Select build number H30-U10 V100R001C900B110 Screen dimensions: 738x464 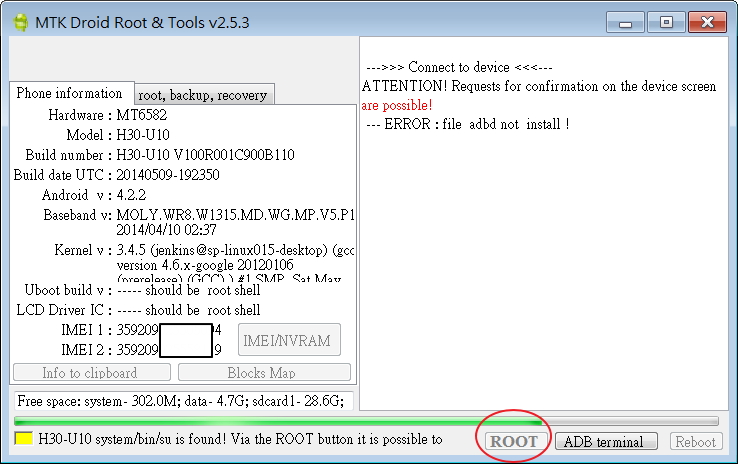point(205,155)
